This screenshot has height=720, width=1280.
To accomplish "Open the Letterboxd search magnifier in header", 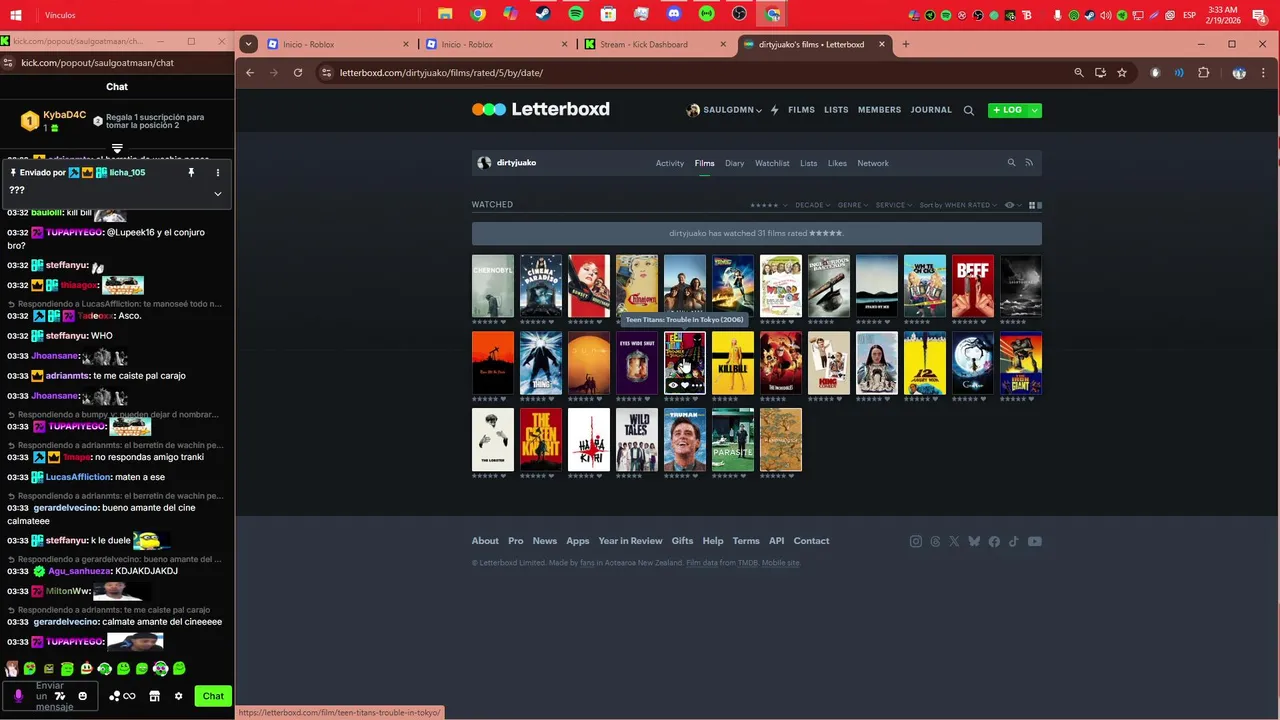I will [968, 111].
